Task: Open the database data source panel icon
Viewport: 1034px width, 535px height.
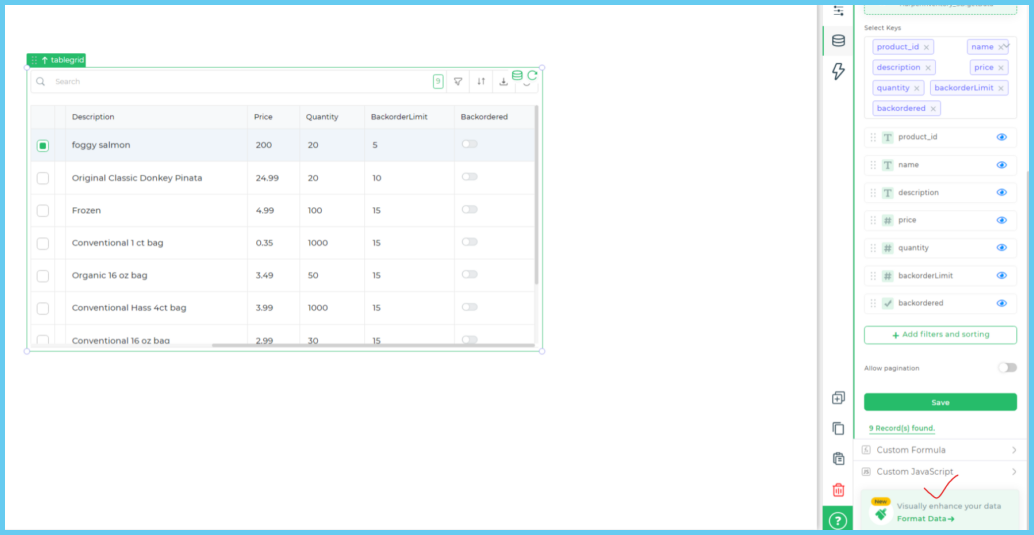Action: click(838, 41)
